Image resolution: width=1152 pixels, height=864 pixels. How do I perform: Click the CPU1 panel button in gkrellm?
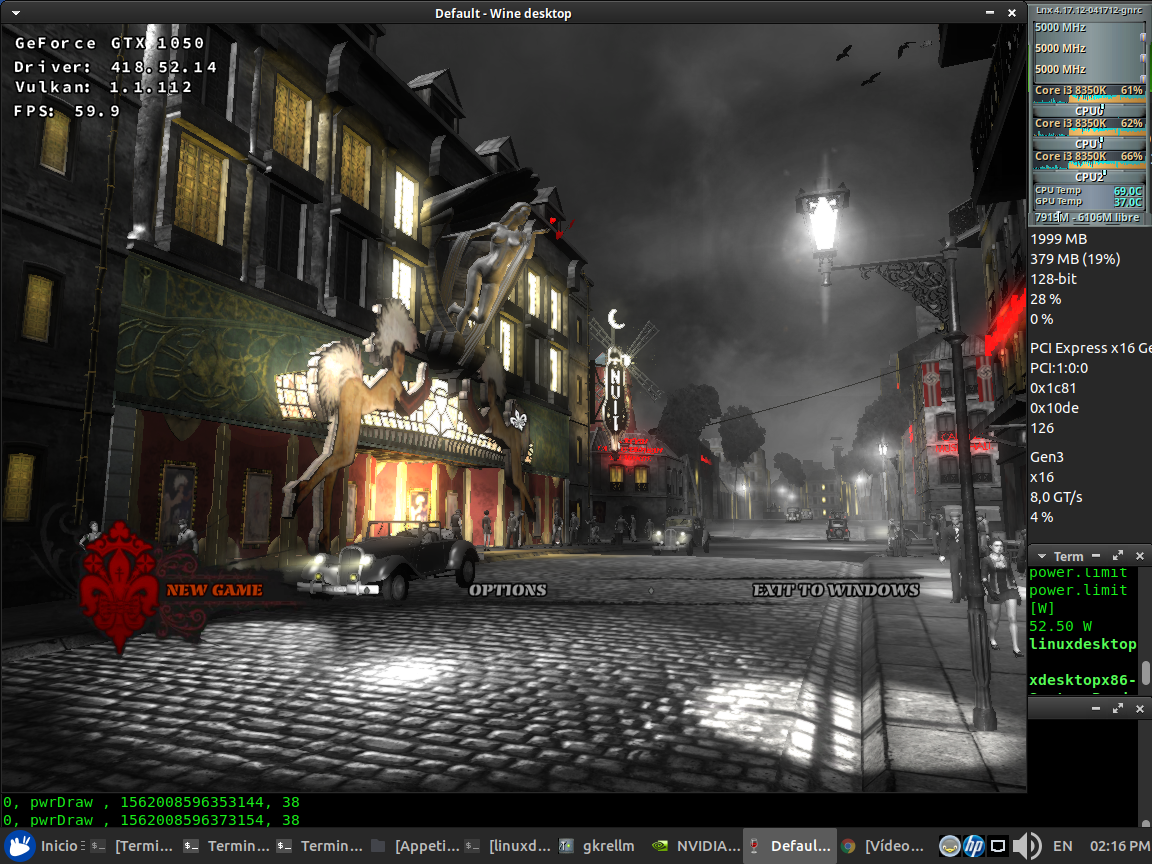click(x=1090, y=144)
